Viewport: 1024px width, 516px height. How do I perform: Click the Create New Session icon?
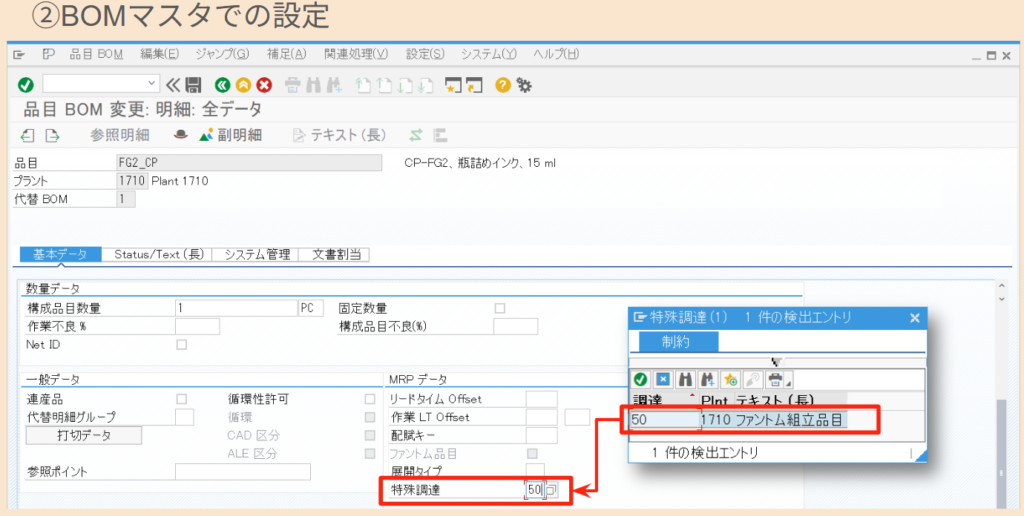coord(453,84)
